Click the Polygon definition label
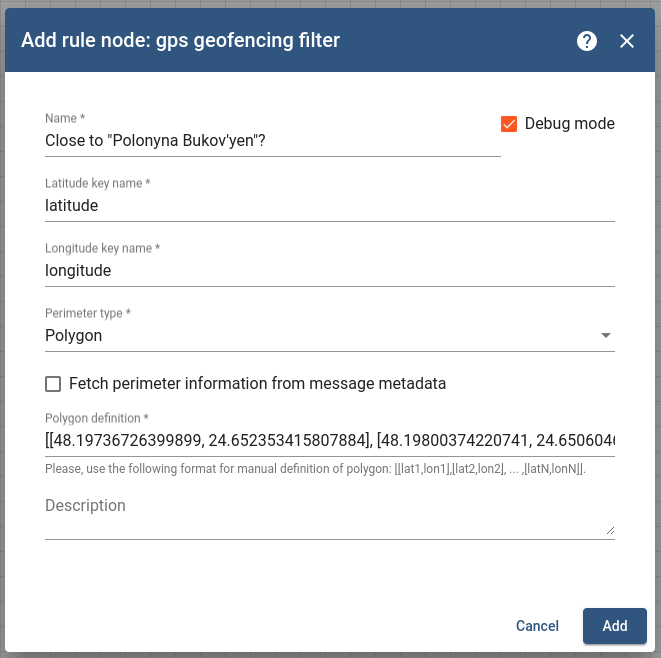The image size is (661, 658). coord(97,418)
